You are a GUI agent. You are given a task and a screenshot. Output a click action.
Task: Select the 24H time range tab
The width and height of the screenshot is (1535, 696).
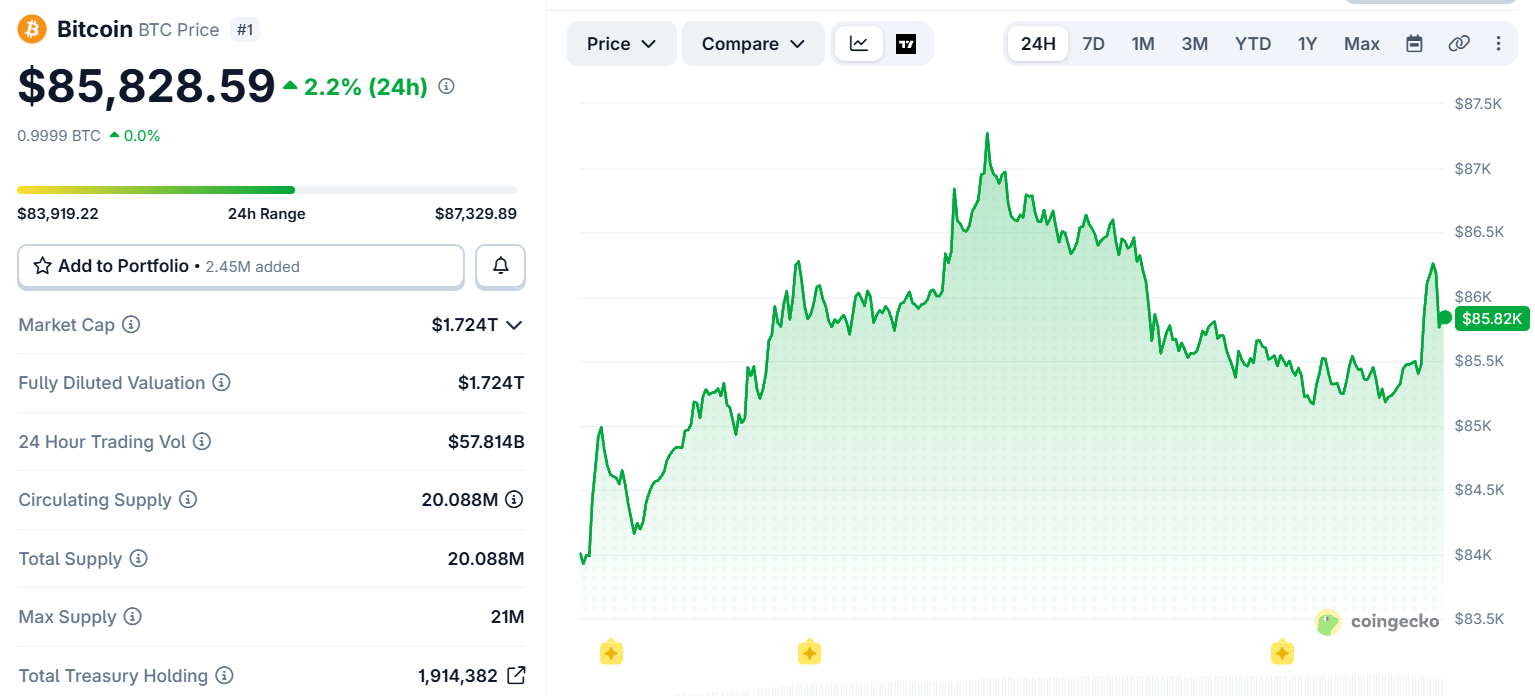click(1038, 44)
